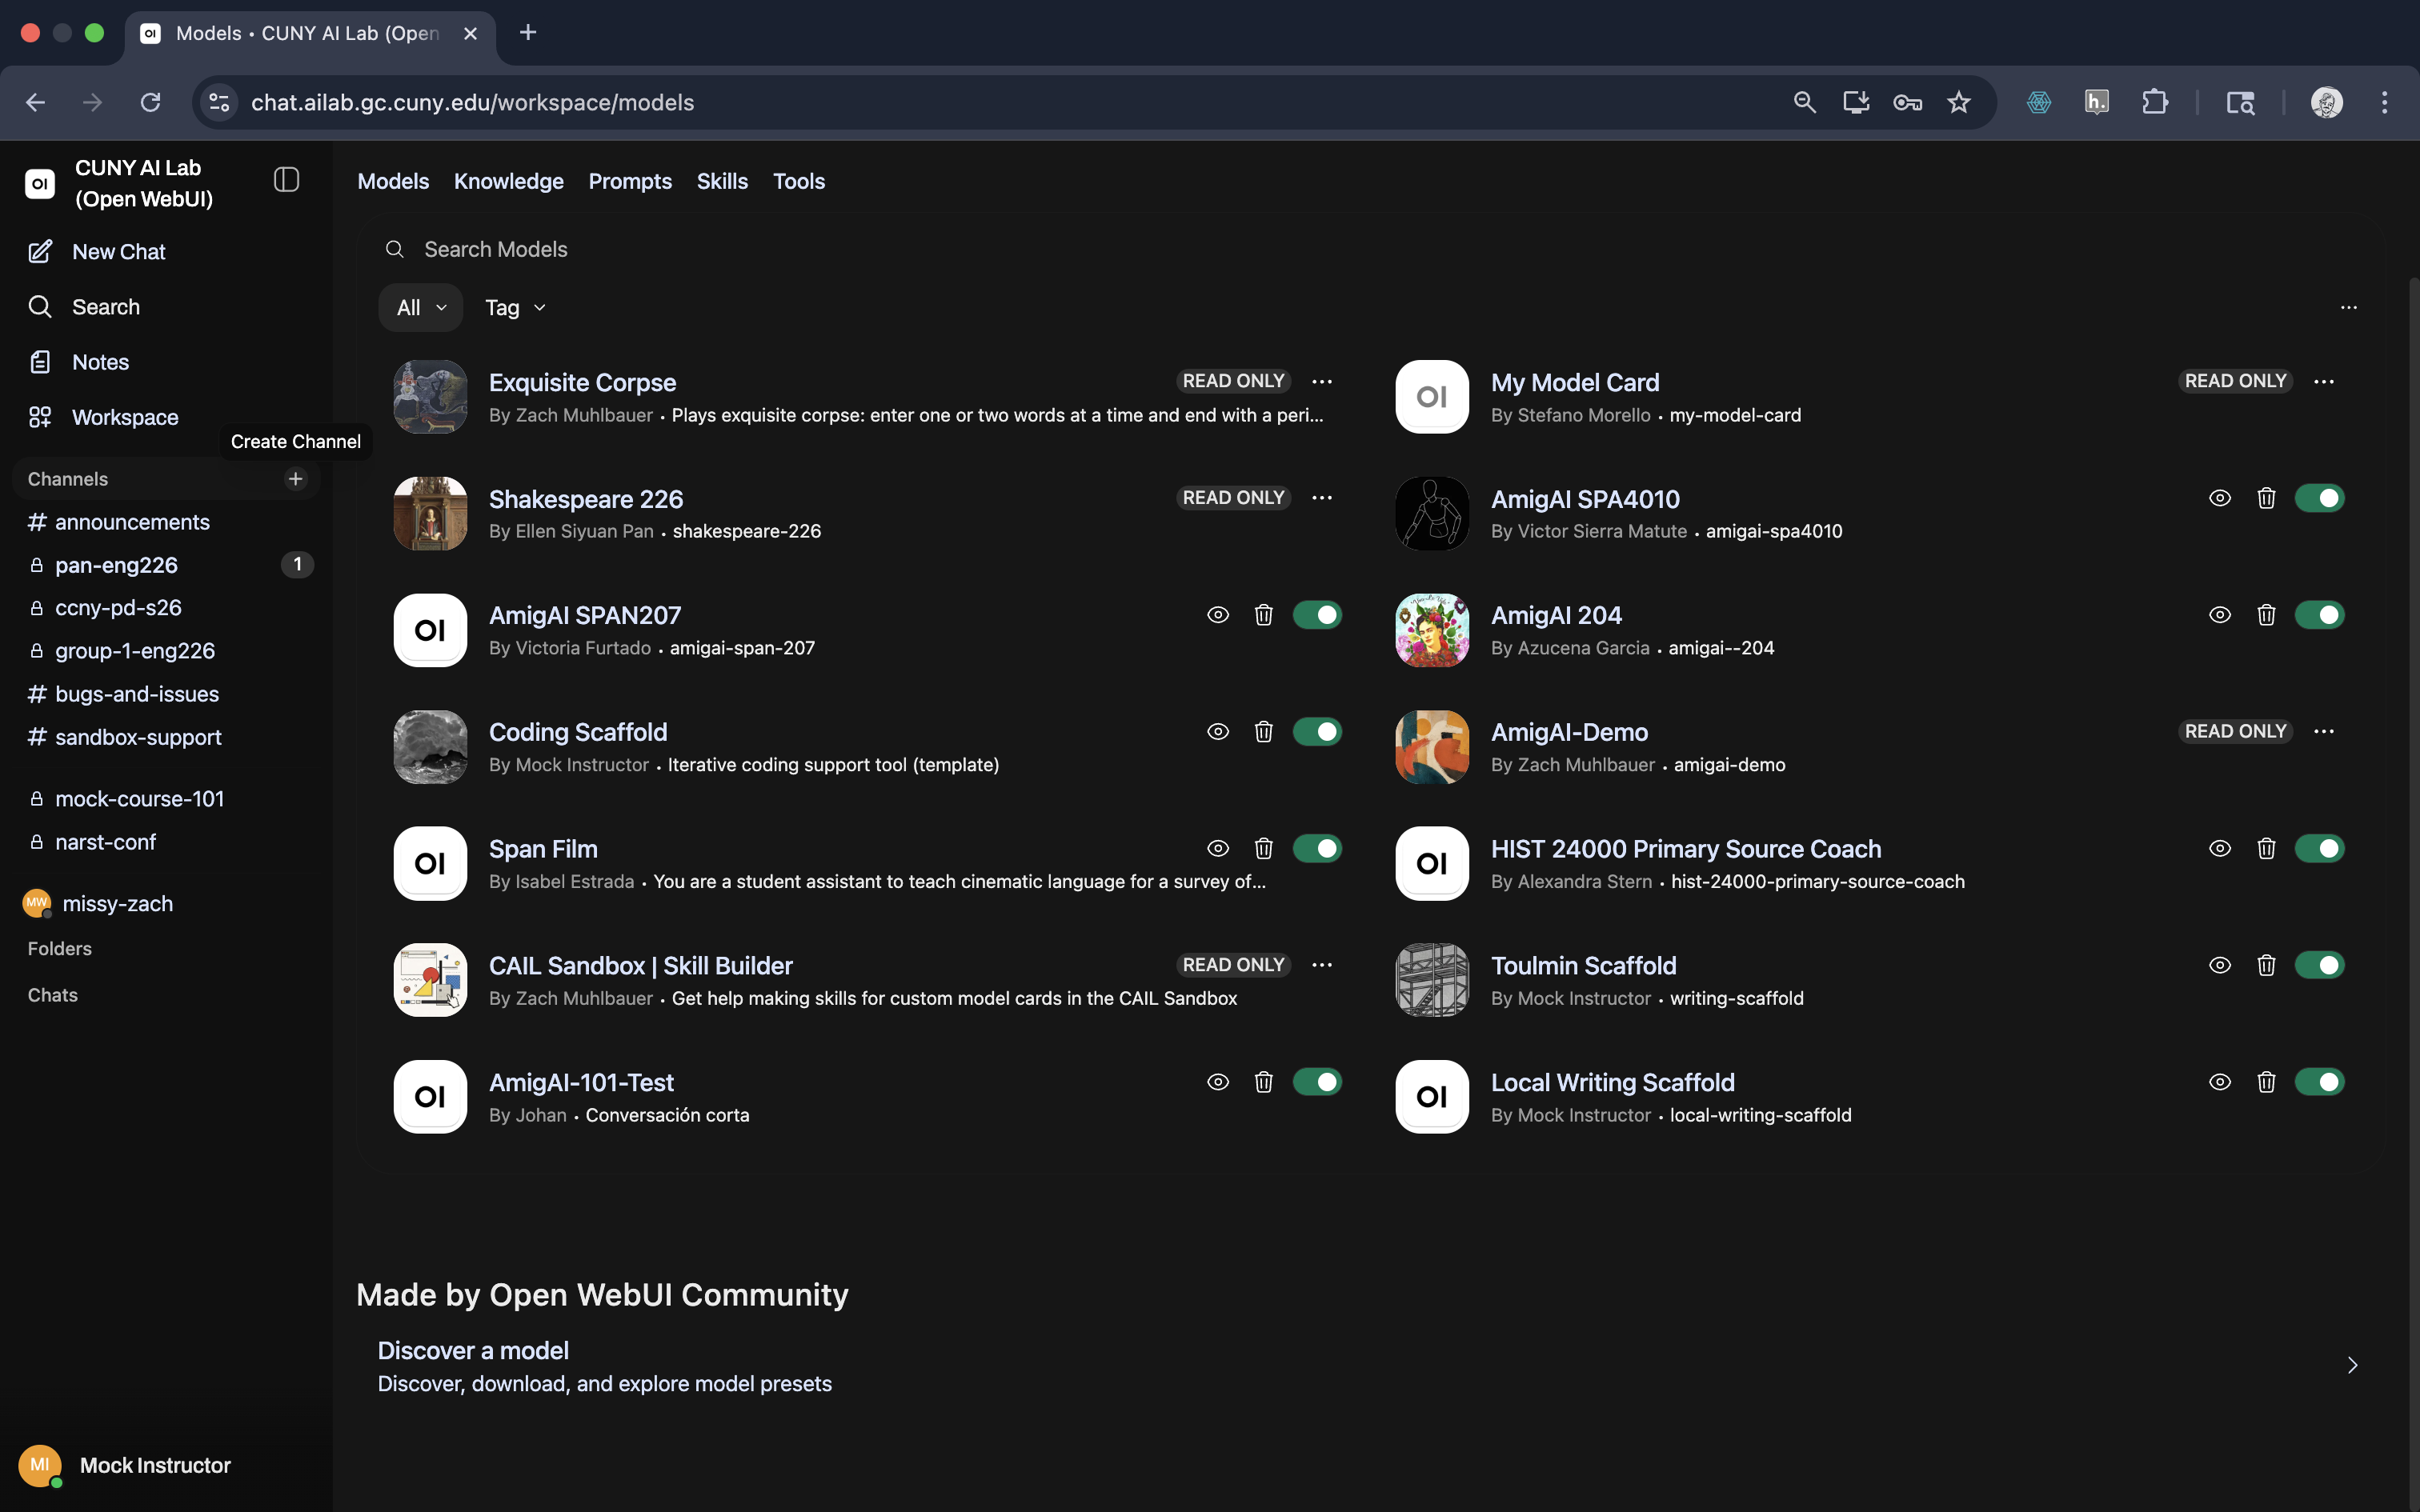
Task: Disable the Span Film model toggle
Action: pos(1317,849)
